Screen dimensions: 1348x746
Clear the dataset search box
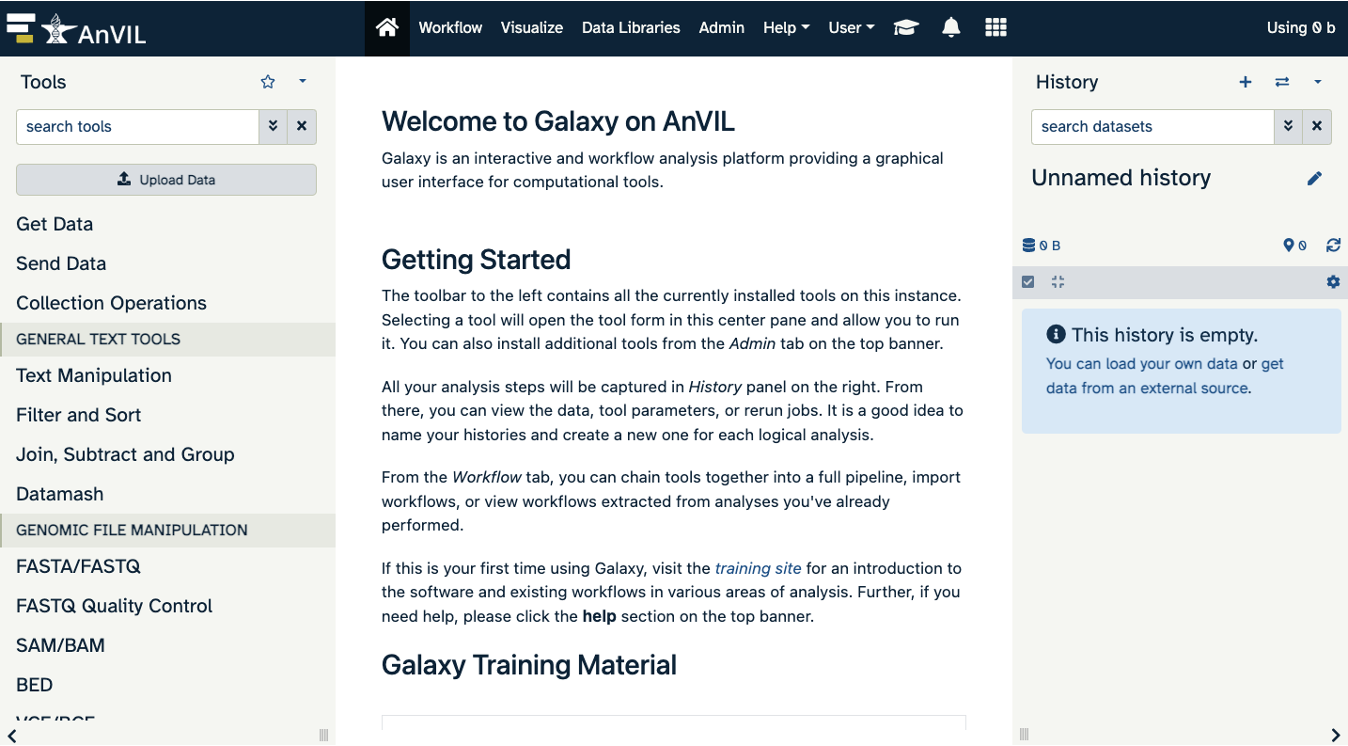click(1317, 127)
